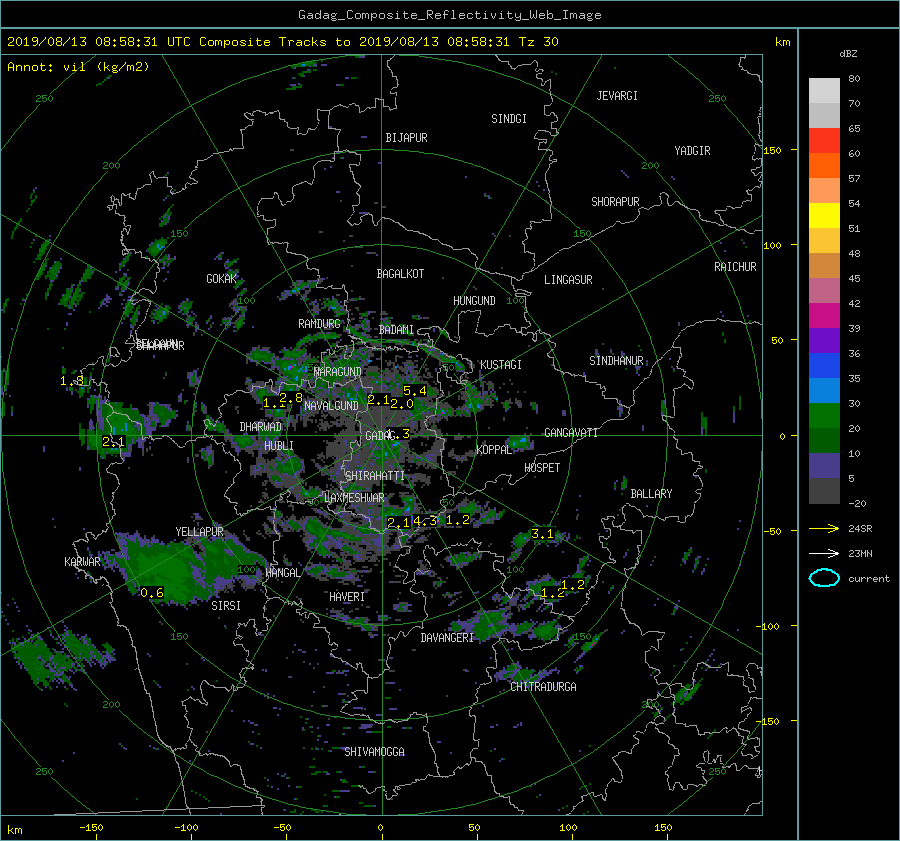The width and height of the screenshot is (900, 841).
Task: Click the Annot: vil (kg/m2) label
Action: coord(78,67)
